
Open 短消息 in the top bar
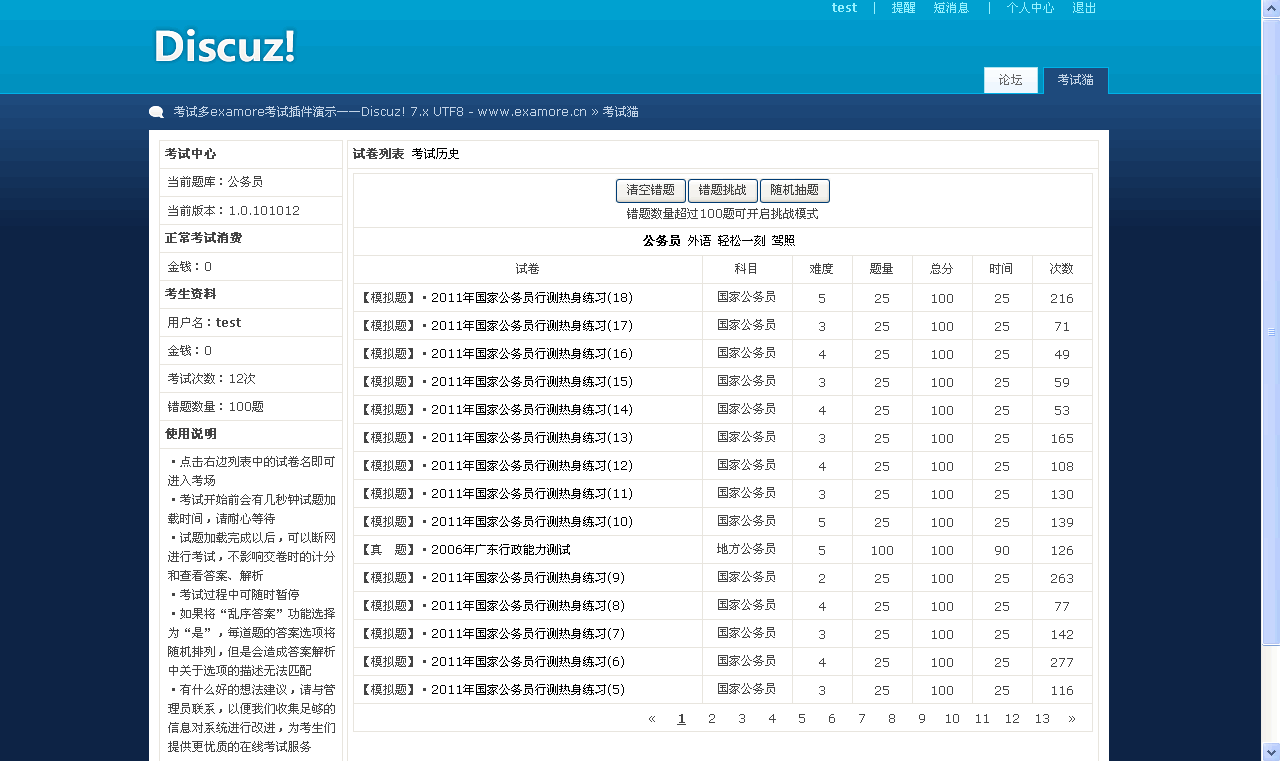[x=951, y=8]
